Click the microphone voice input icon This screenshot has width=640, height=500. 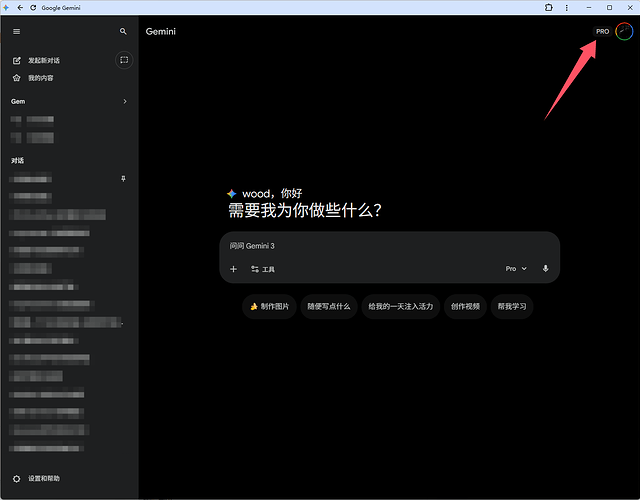coord(545,269)
